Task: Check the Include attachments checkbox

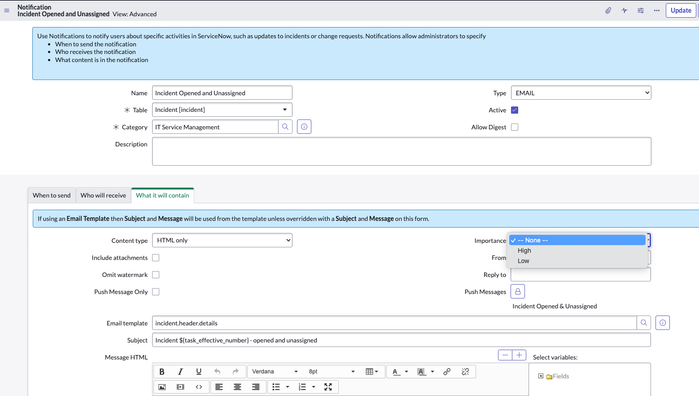Action: click(156, 257)
